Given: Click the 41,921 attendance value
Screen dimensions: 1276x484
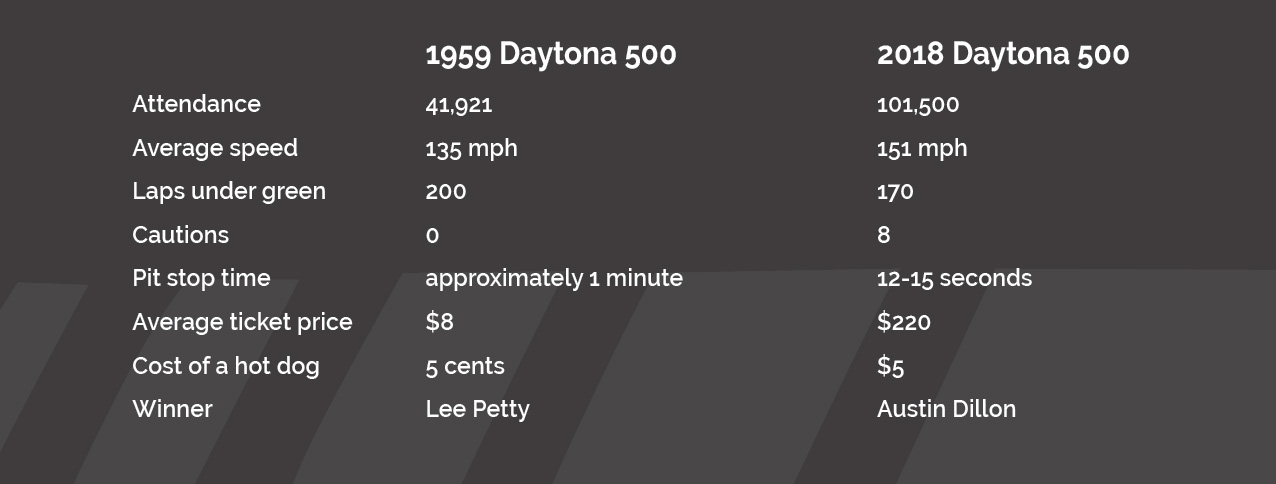Looking at the screenshot, I should coord(459,105).
